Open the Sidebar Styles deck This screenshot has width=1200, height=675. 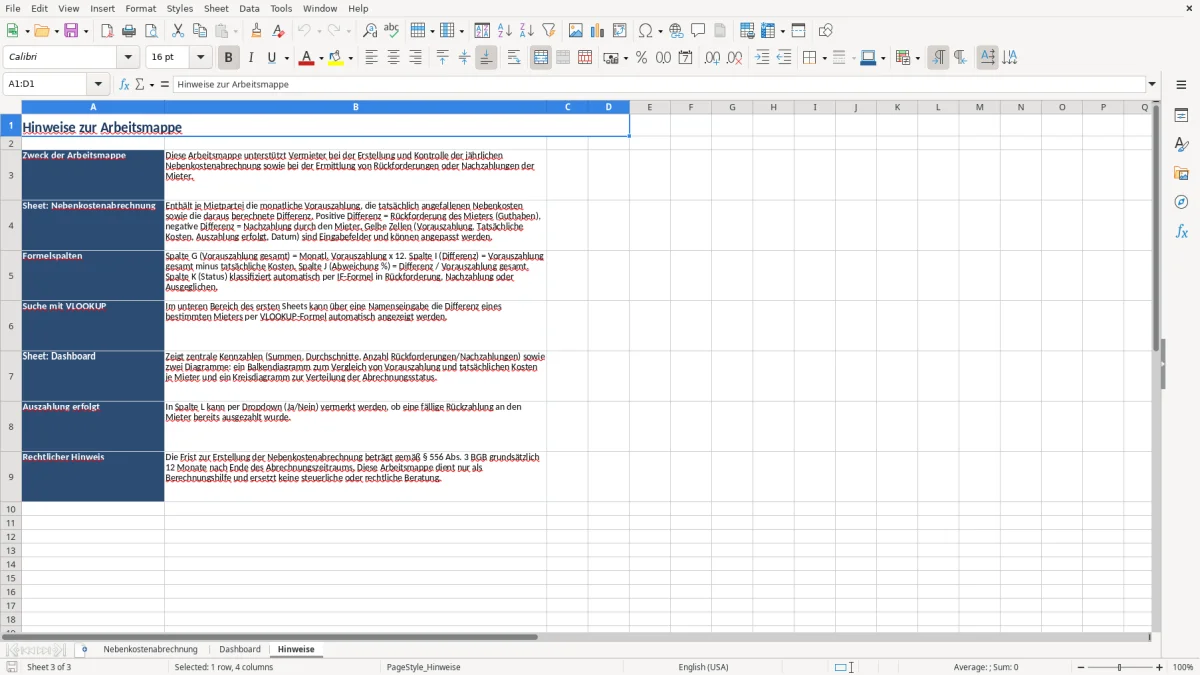[1181, 145]
